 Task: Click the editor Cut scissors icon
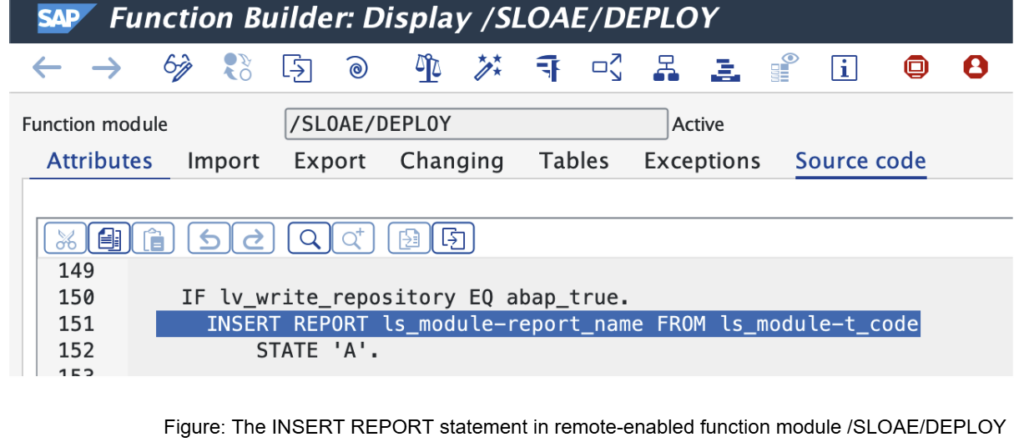65,238
